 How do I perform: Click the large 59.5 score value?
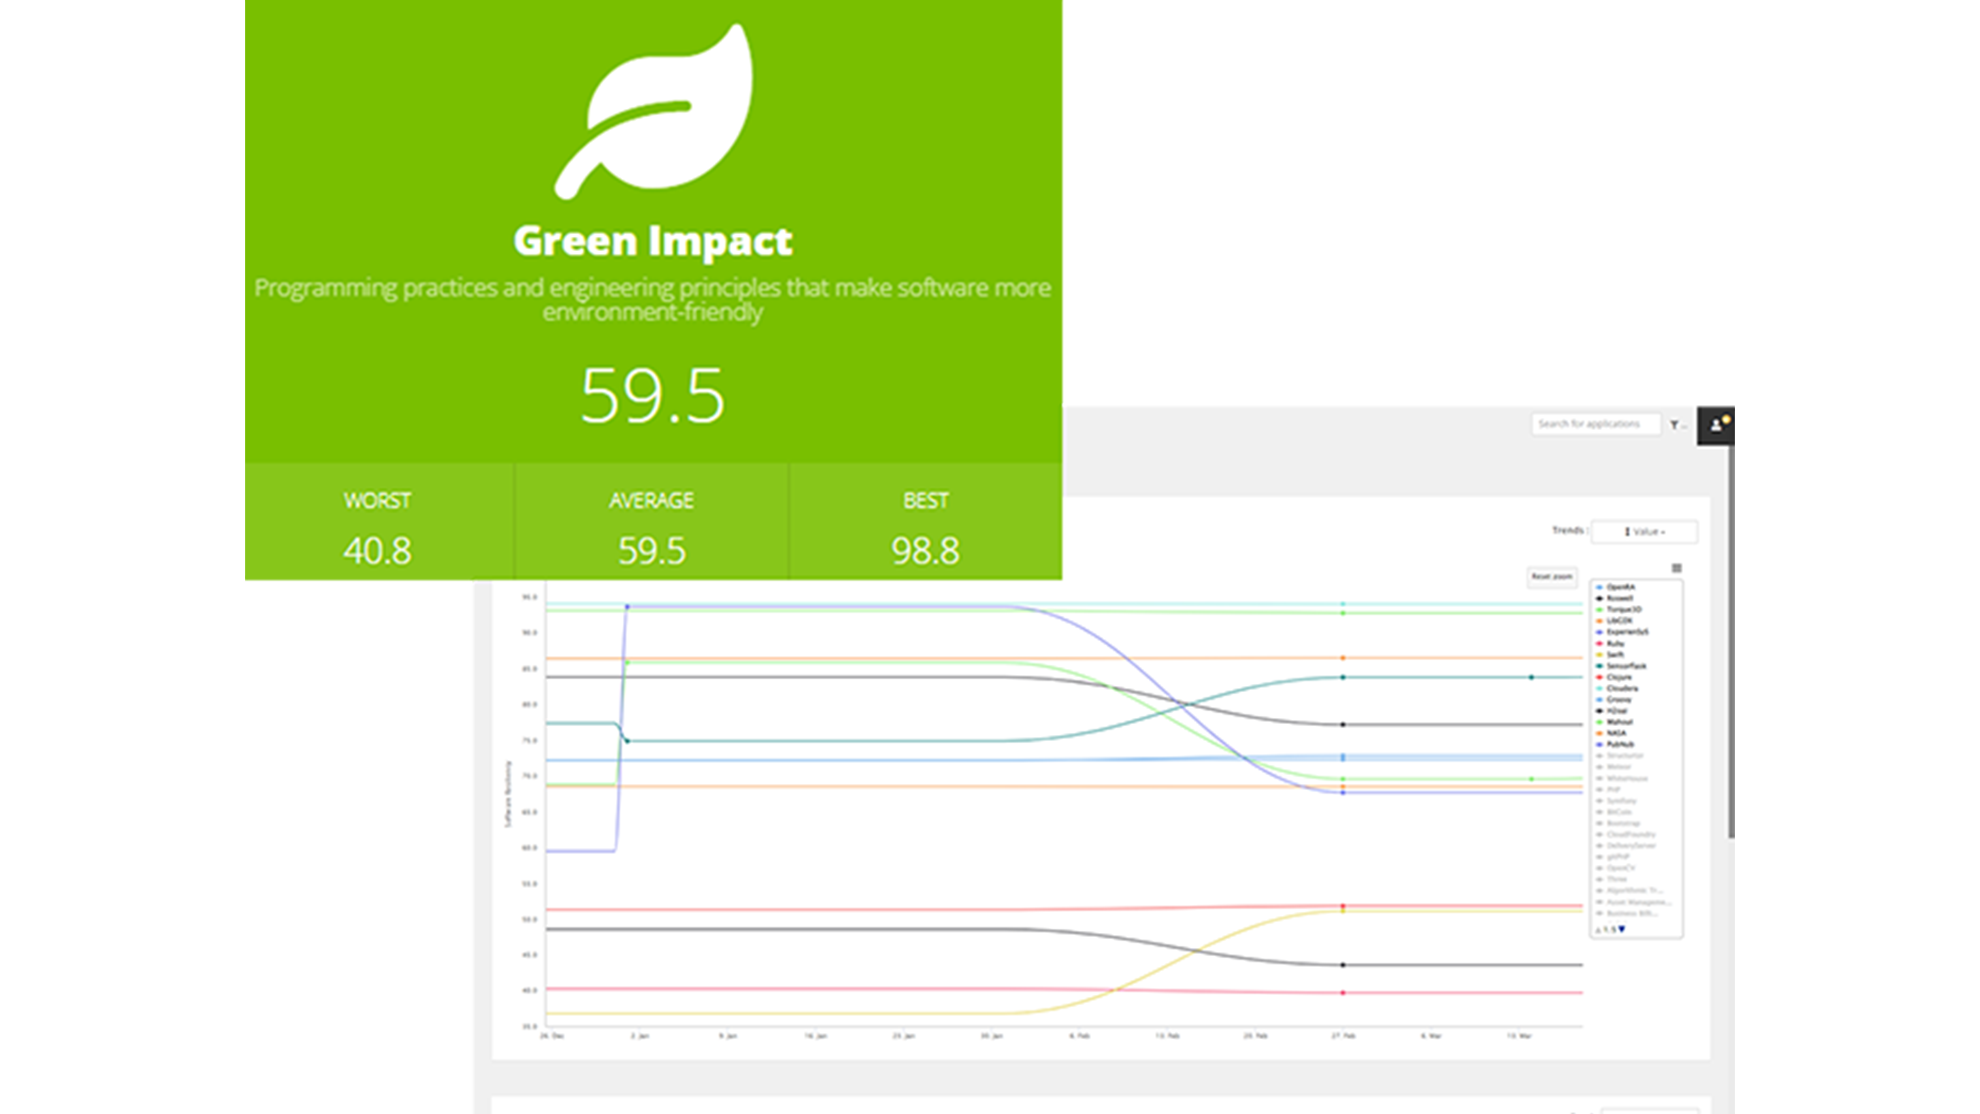[x=653, y=395]
